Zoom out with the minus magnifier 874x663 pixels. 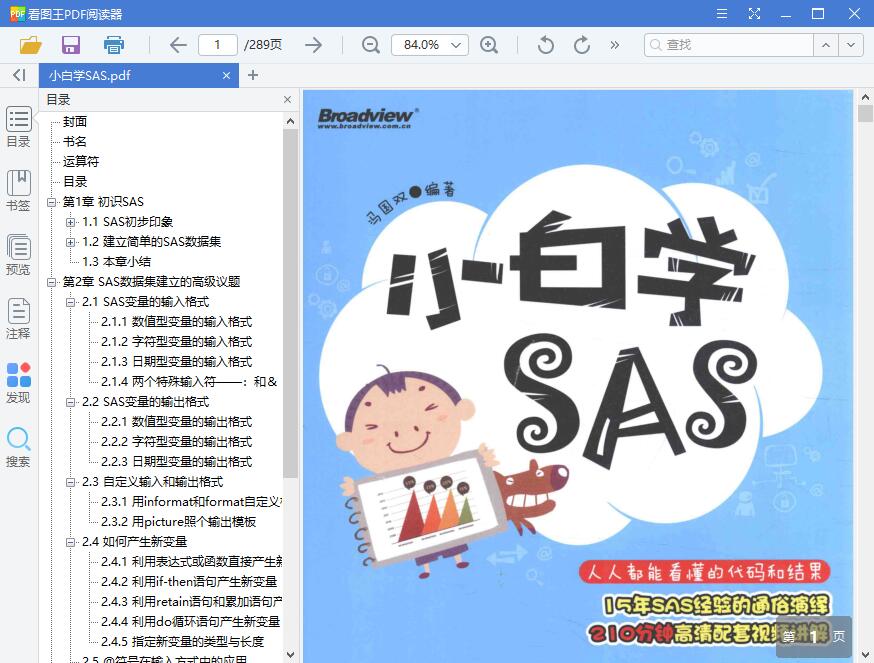pos(371,45)
